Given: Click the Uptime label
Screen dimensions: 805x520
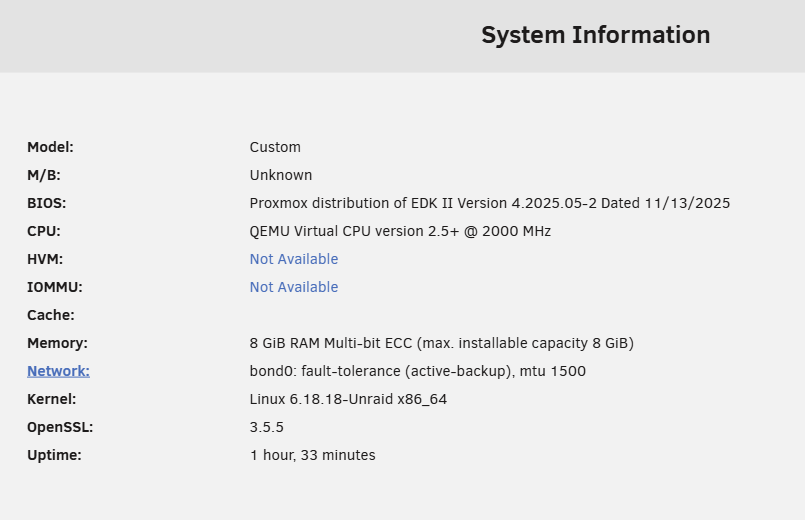Looking at the screenshot, I should click(54, 455).
